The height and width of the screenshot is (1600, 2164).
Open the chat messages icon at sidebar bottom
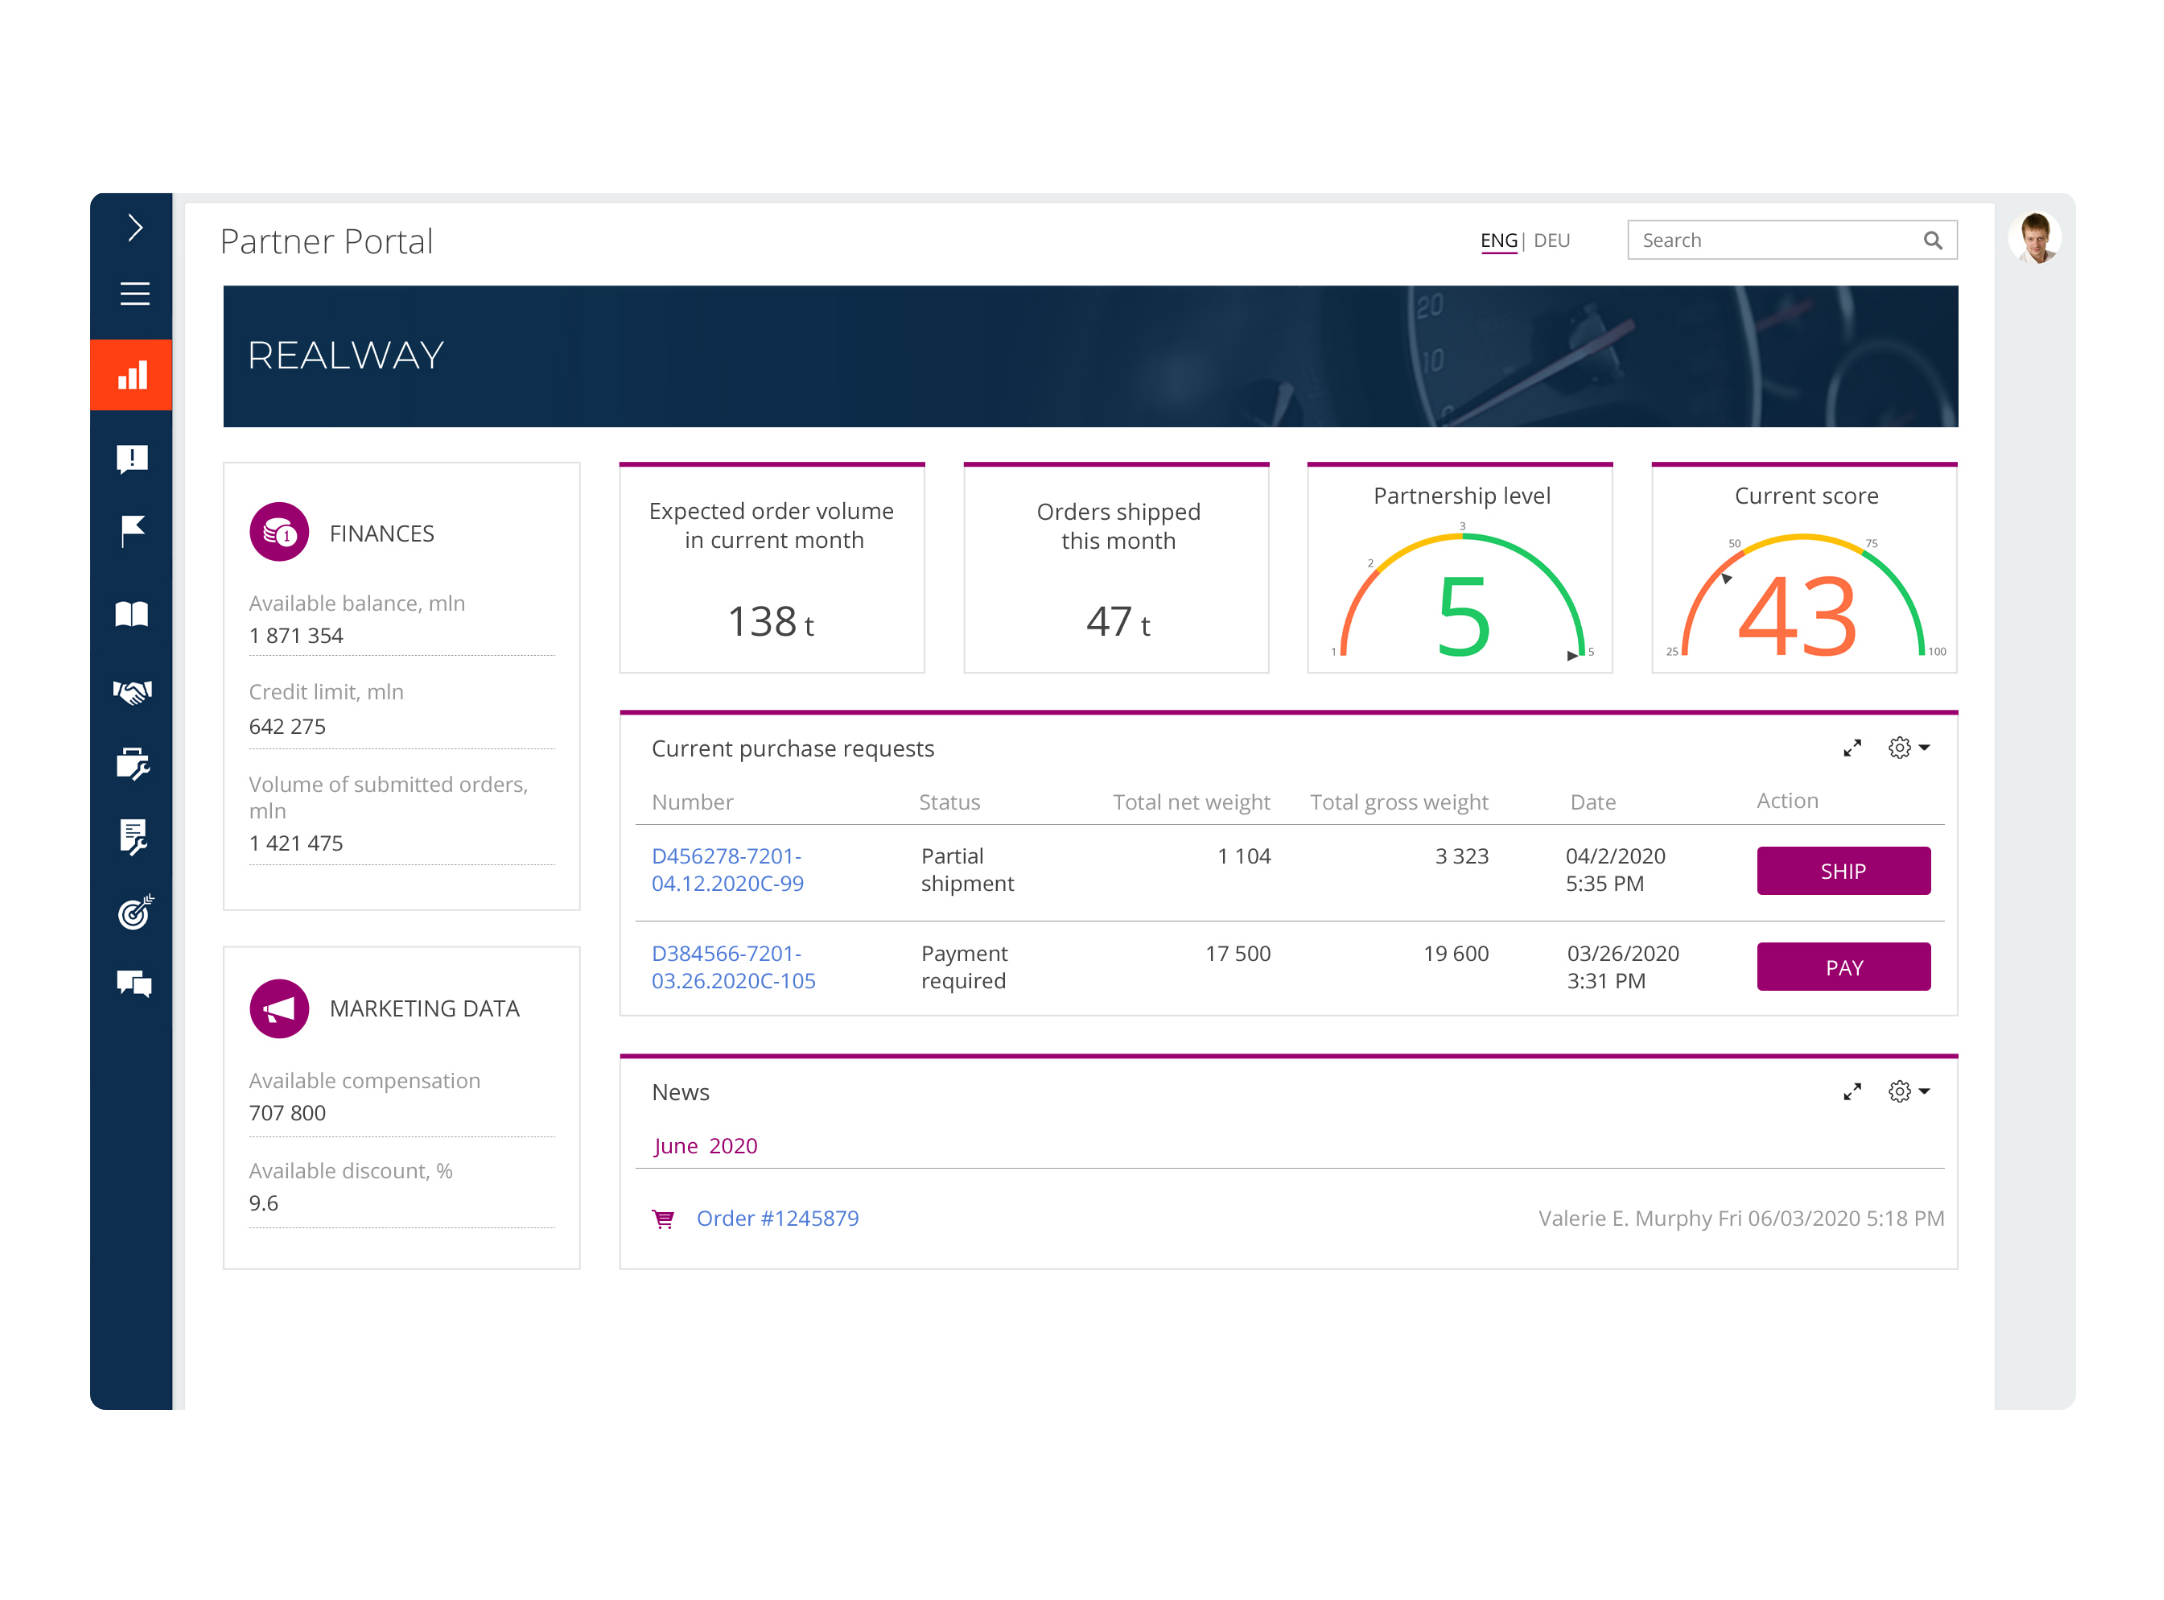(133, 985)
